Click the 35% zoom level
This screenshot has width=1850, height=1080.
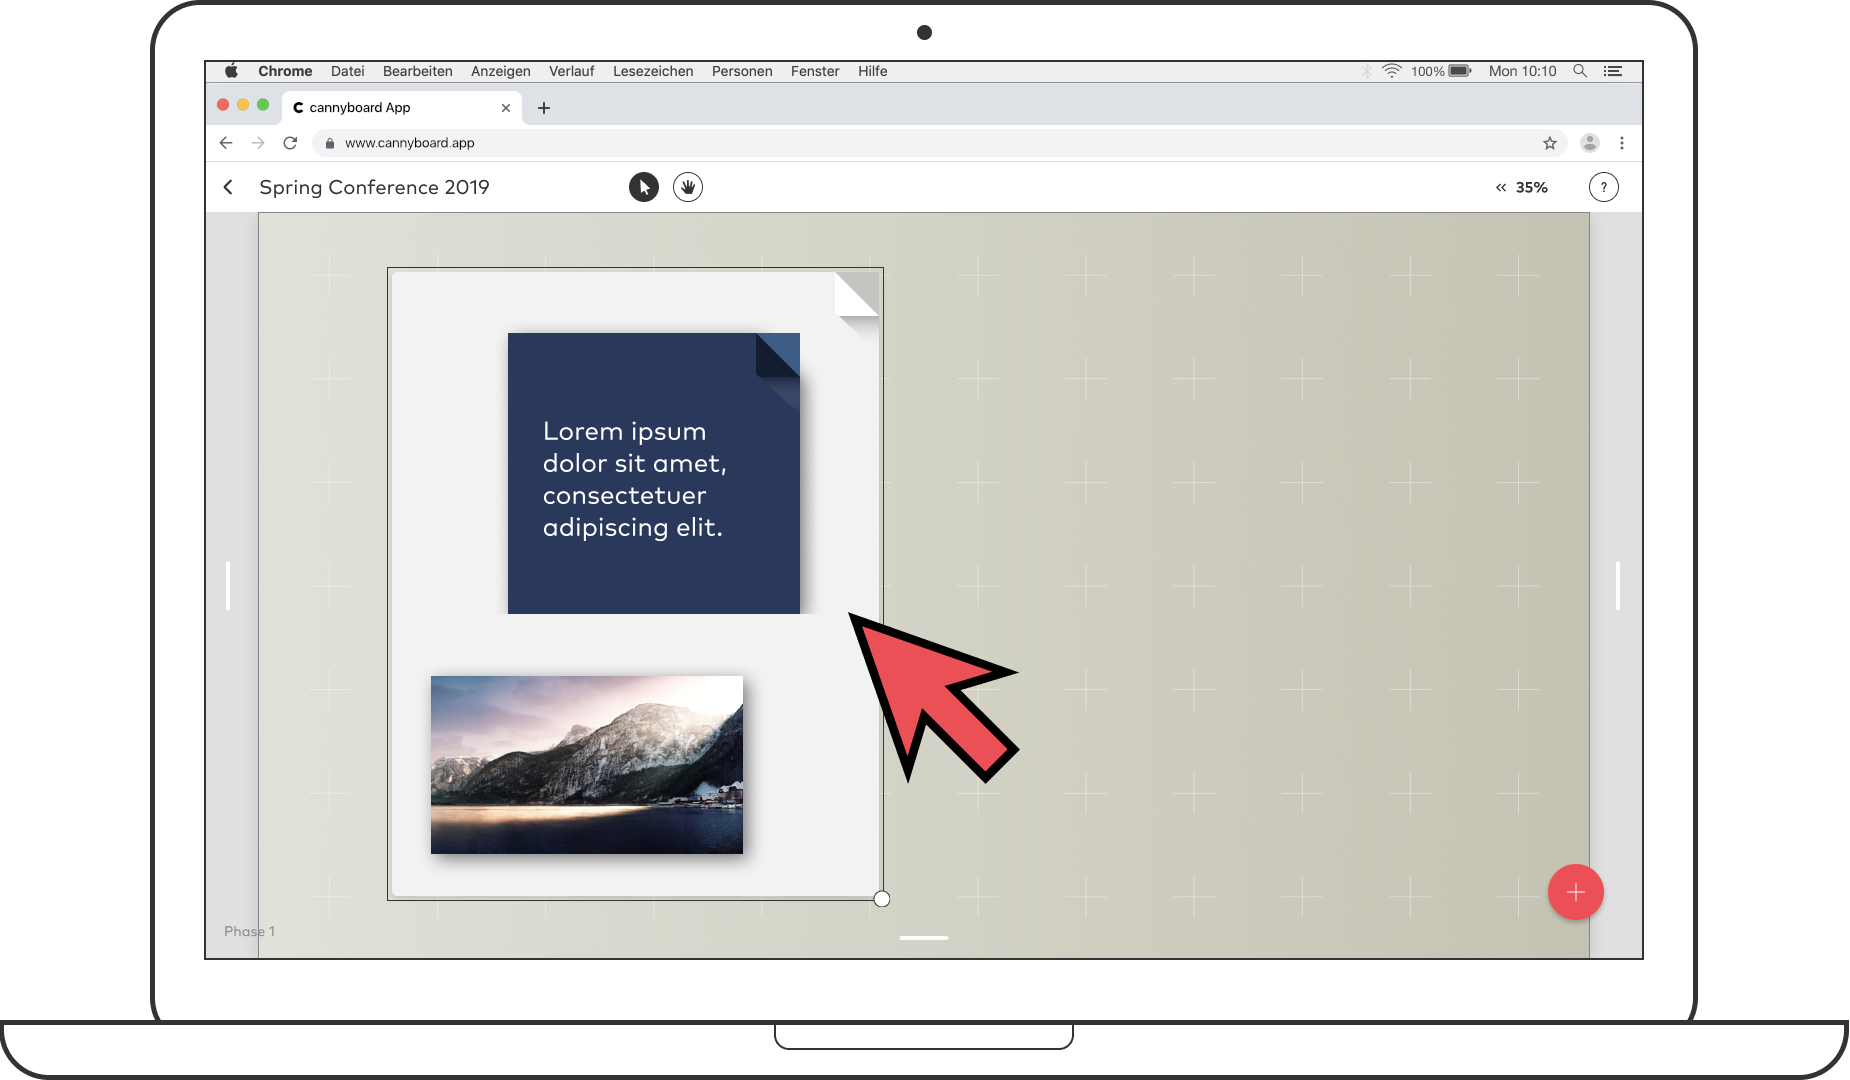tap(1532, 187)
